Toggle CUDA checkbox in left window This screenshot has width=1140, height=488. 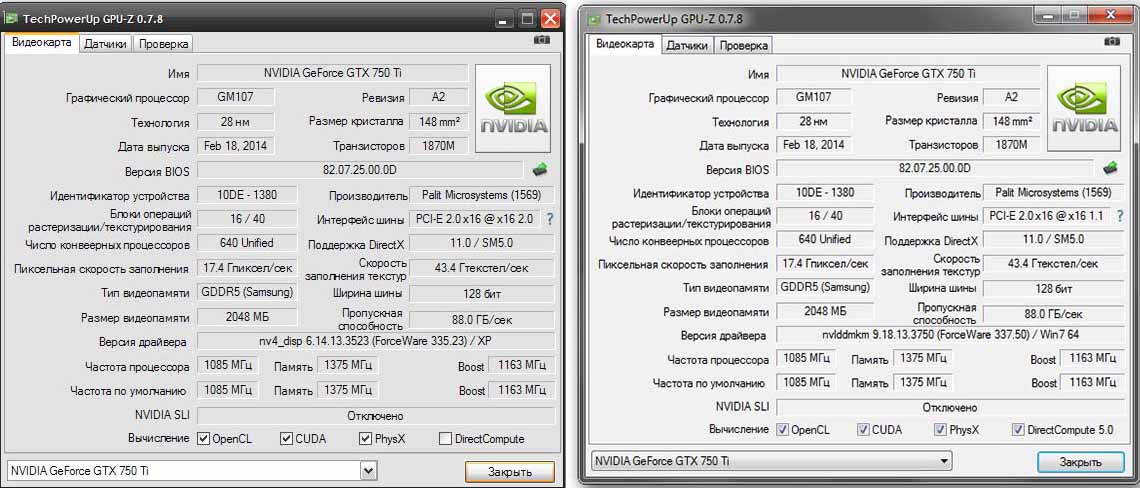[x=286, y=439]
